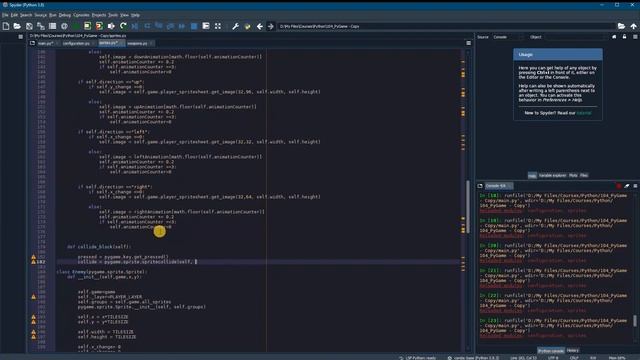This screenshot has height=360, width=640.
Task: Go back to previous directory
Action: [x=260, y=26]
